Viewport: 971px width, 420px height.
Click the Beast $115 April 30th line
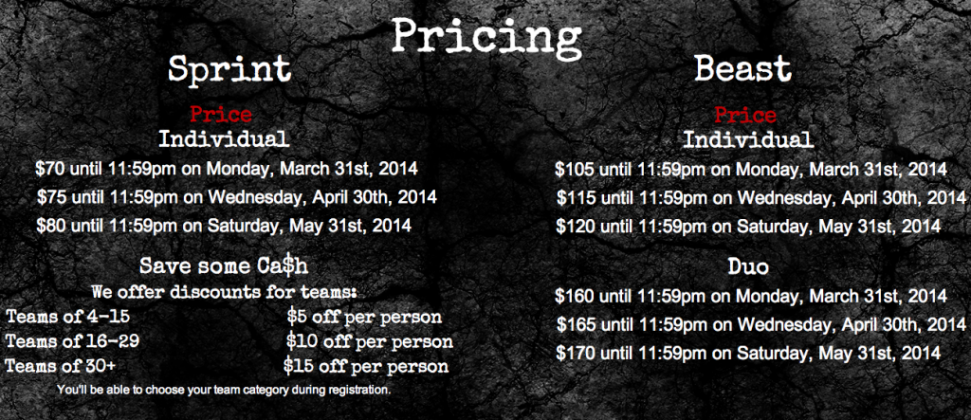tap(761, 198)
